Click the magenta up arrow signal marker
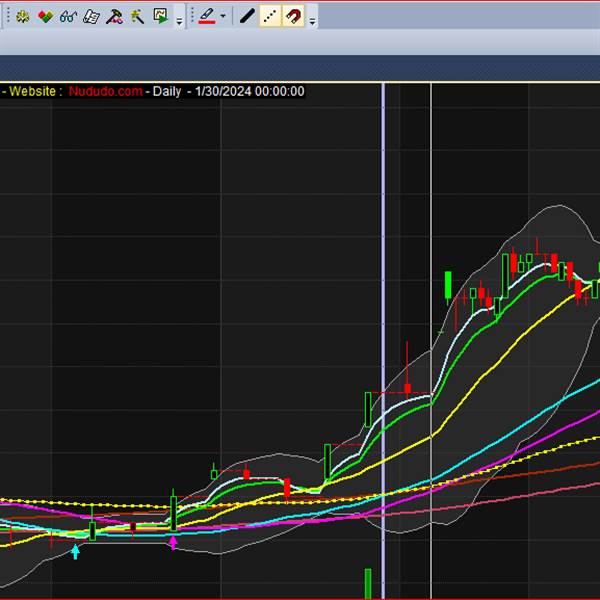 173,543
